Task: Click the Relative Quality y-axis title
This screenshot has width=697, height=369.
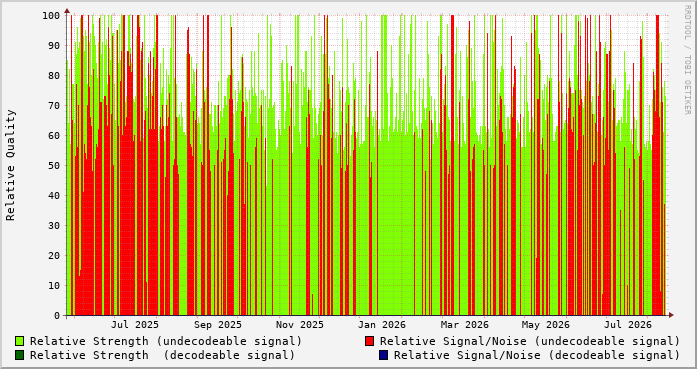Action: tap(11, 165)
